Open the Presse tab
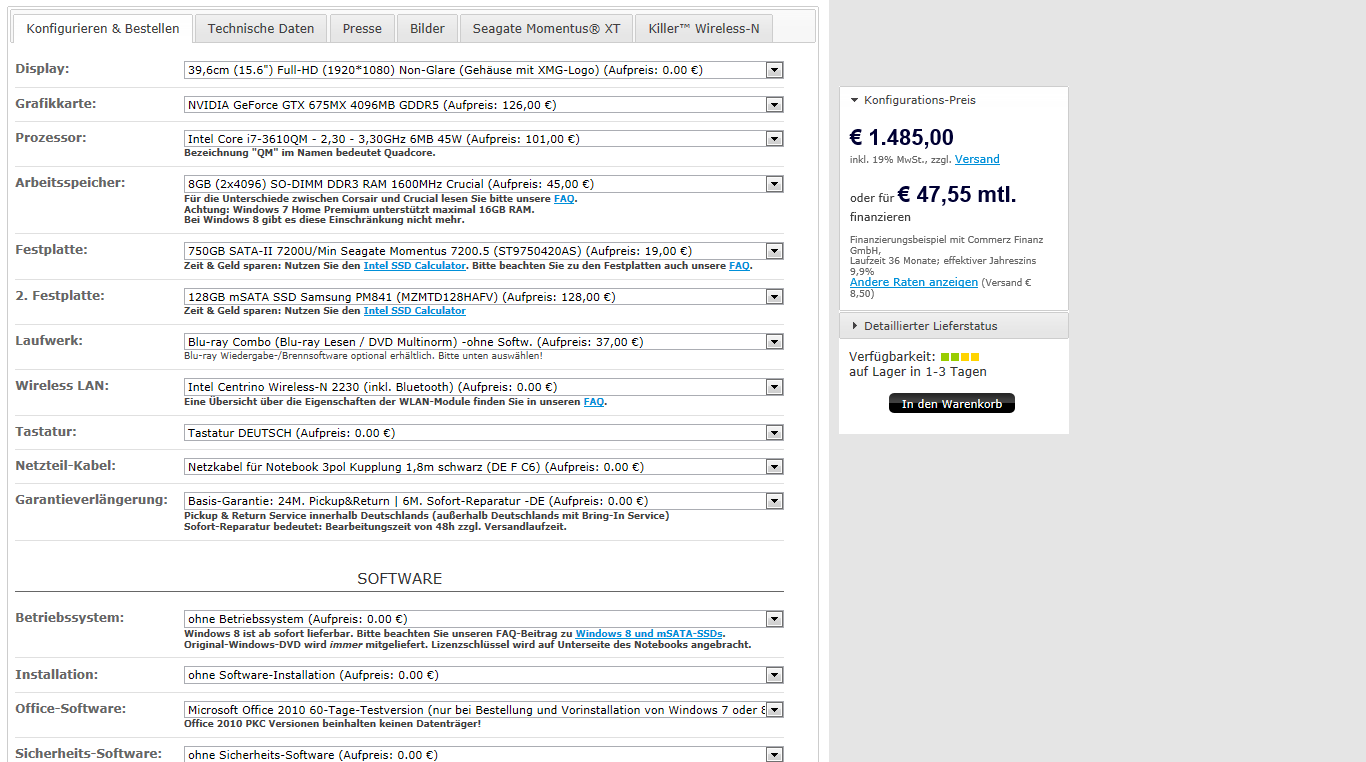Screen dimensions: 1366x762 tap(362, 28)
